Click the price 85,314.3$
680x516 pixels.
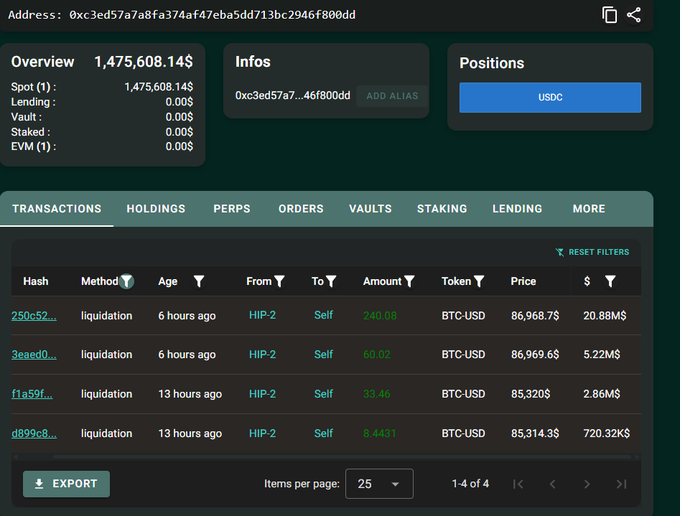(x=535, y=433)
